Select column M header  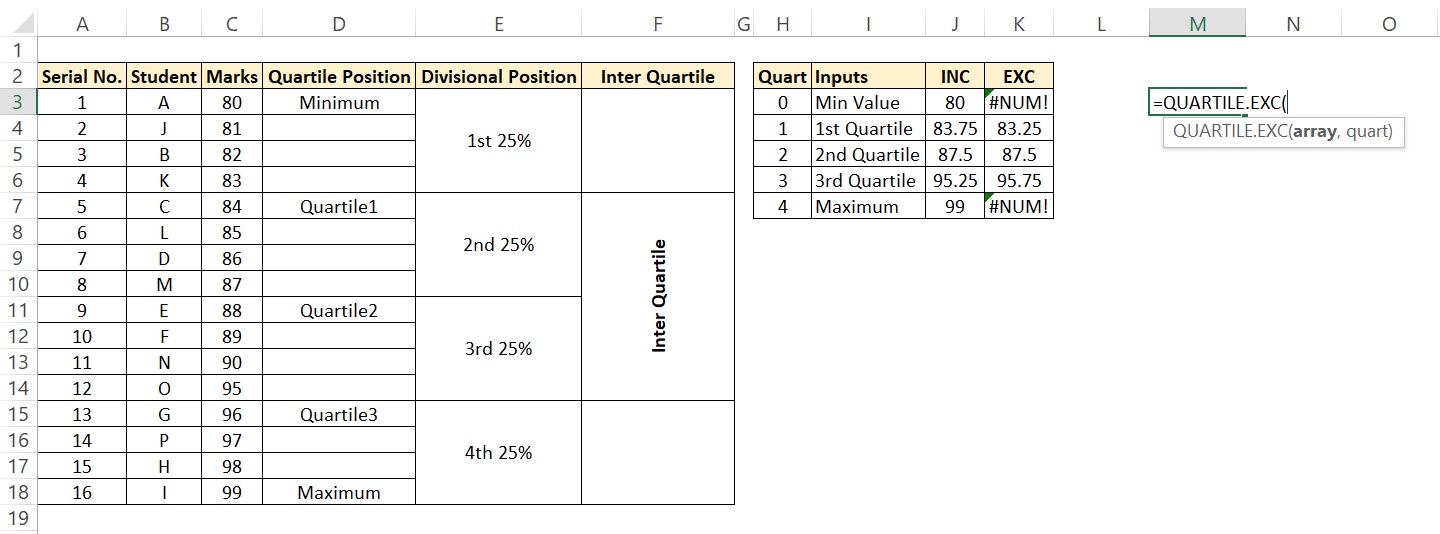[x=1197, y=24]
